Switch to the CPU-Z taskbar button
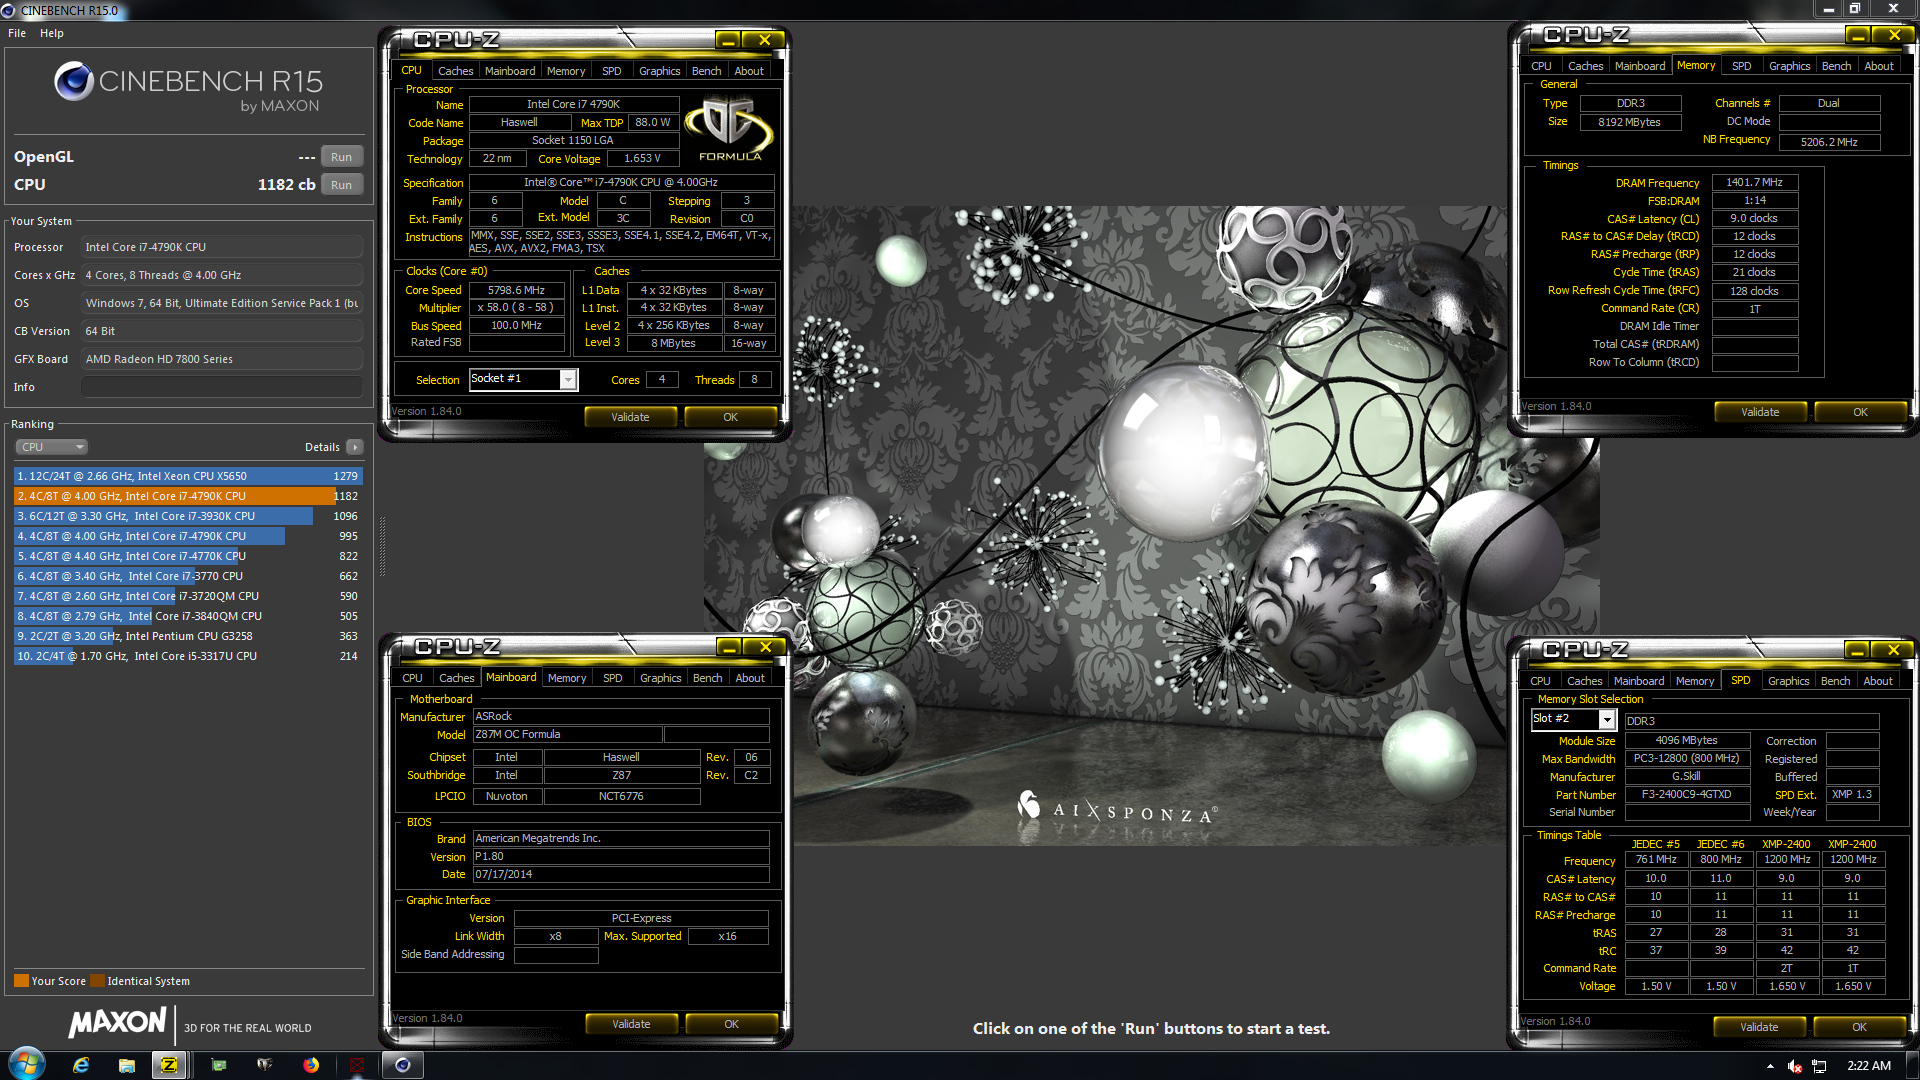The image size is (1920, 1080). 170,1065
